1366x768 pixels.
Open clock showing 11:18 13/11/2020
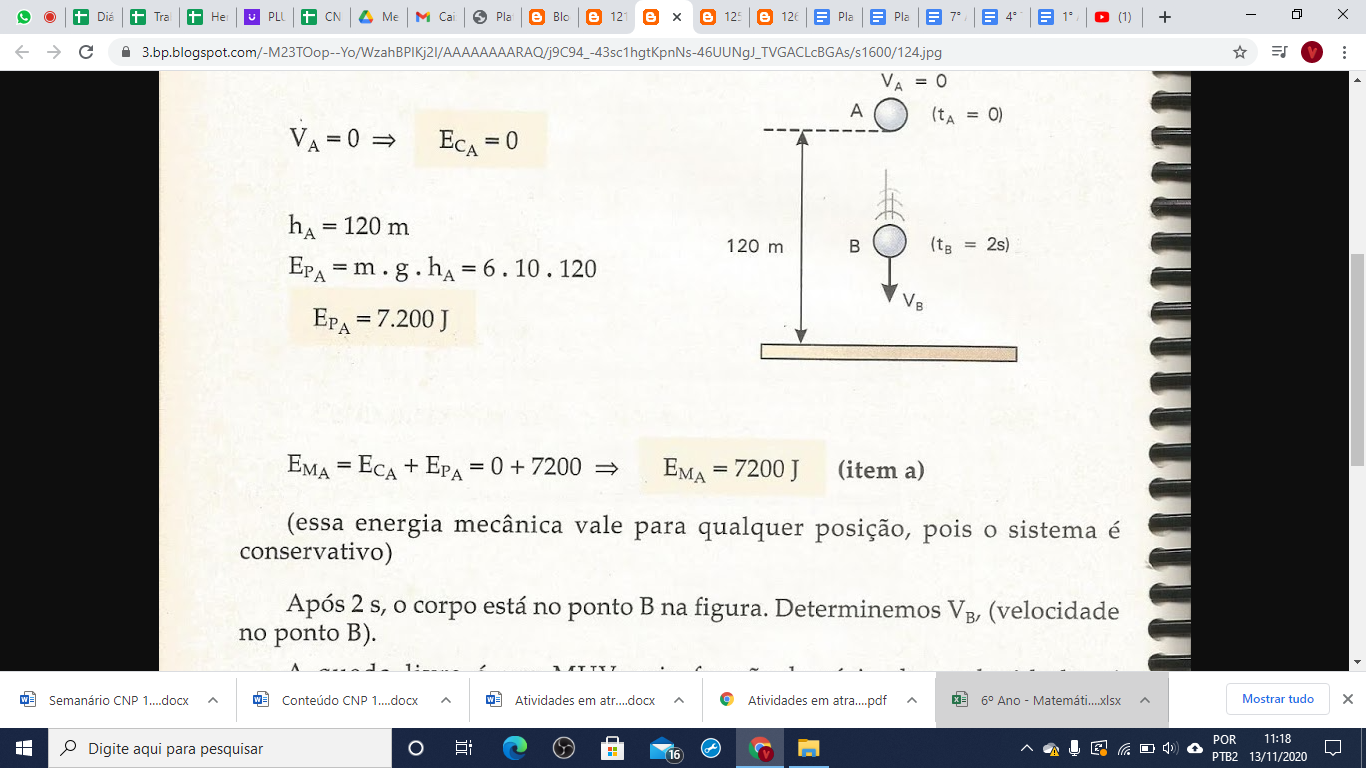(x=1279, y=748)
